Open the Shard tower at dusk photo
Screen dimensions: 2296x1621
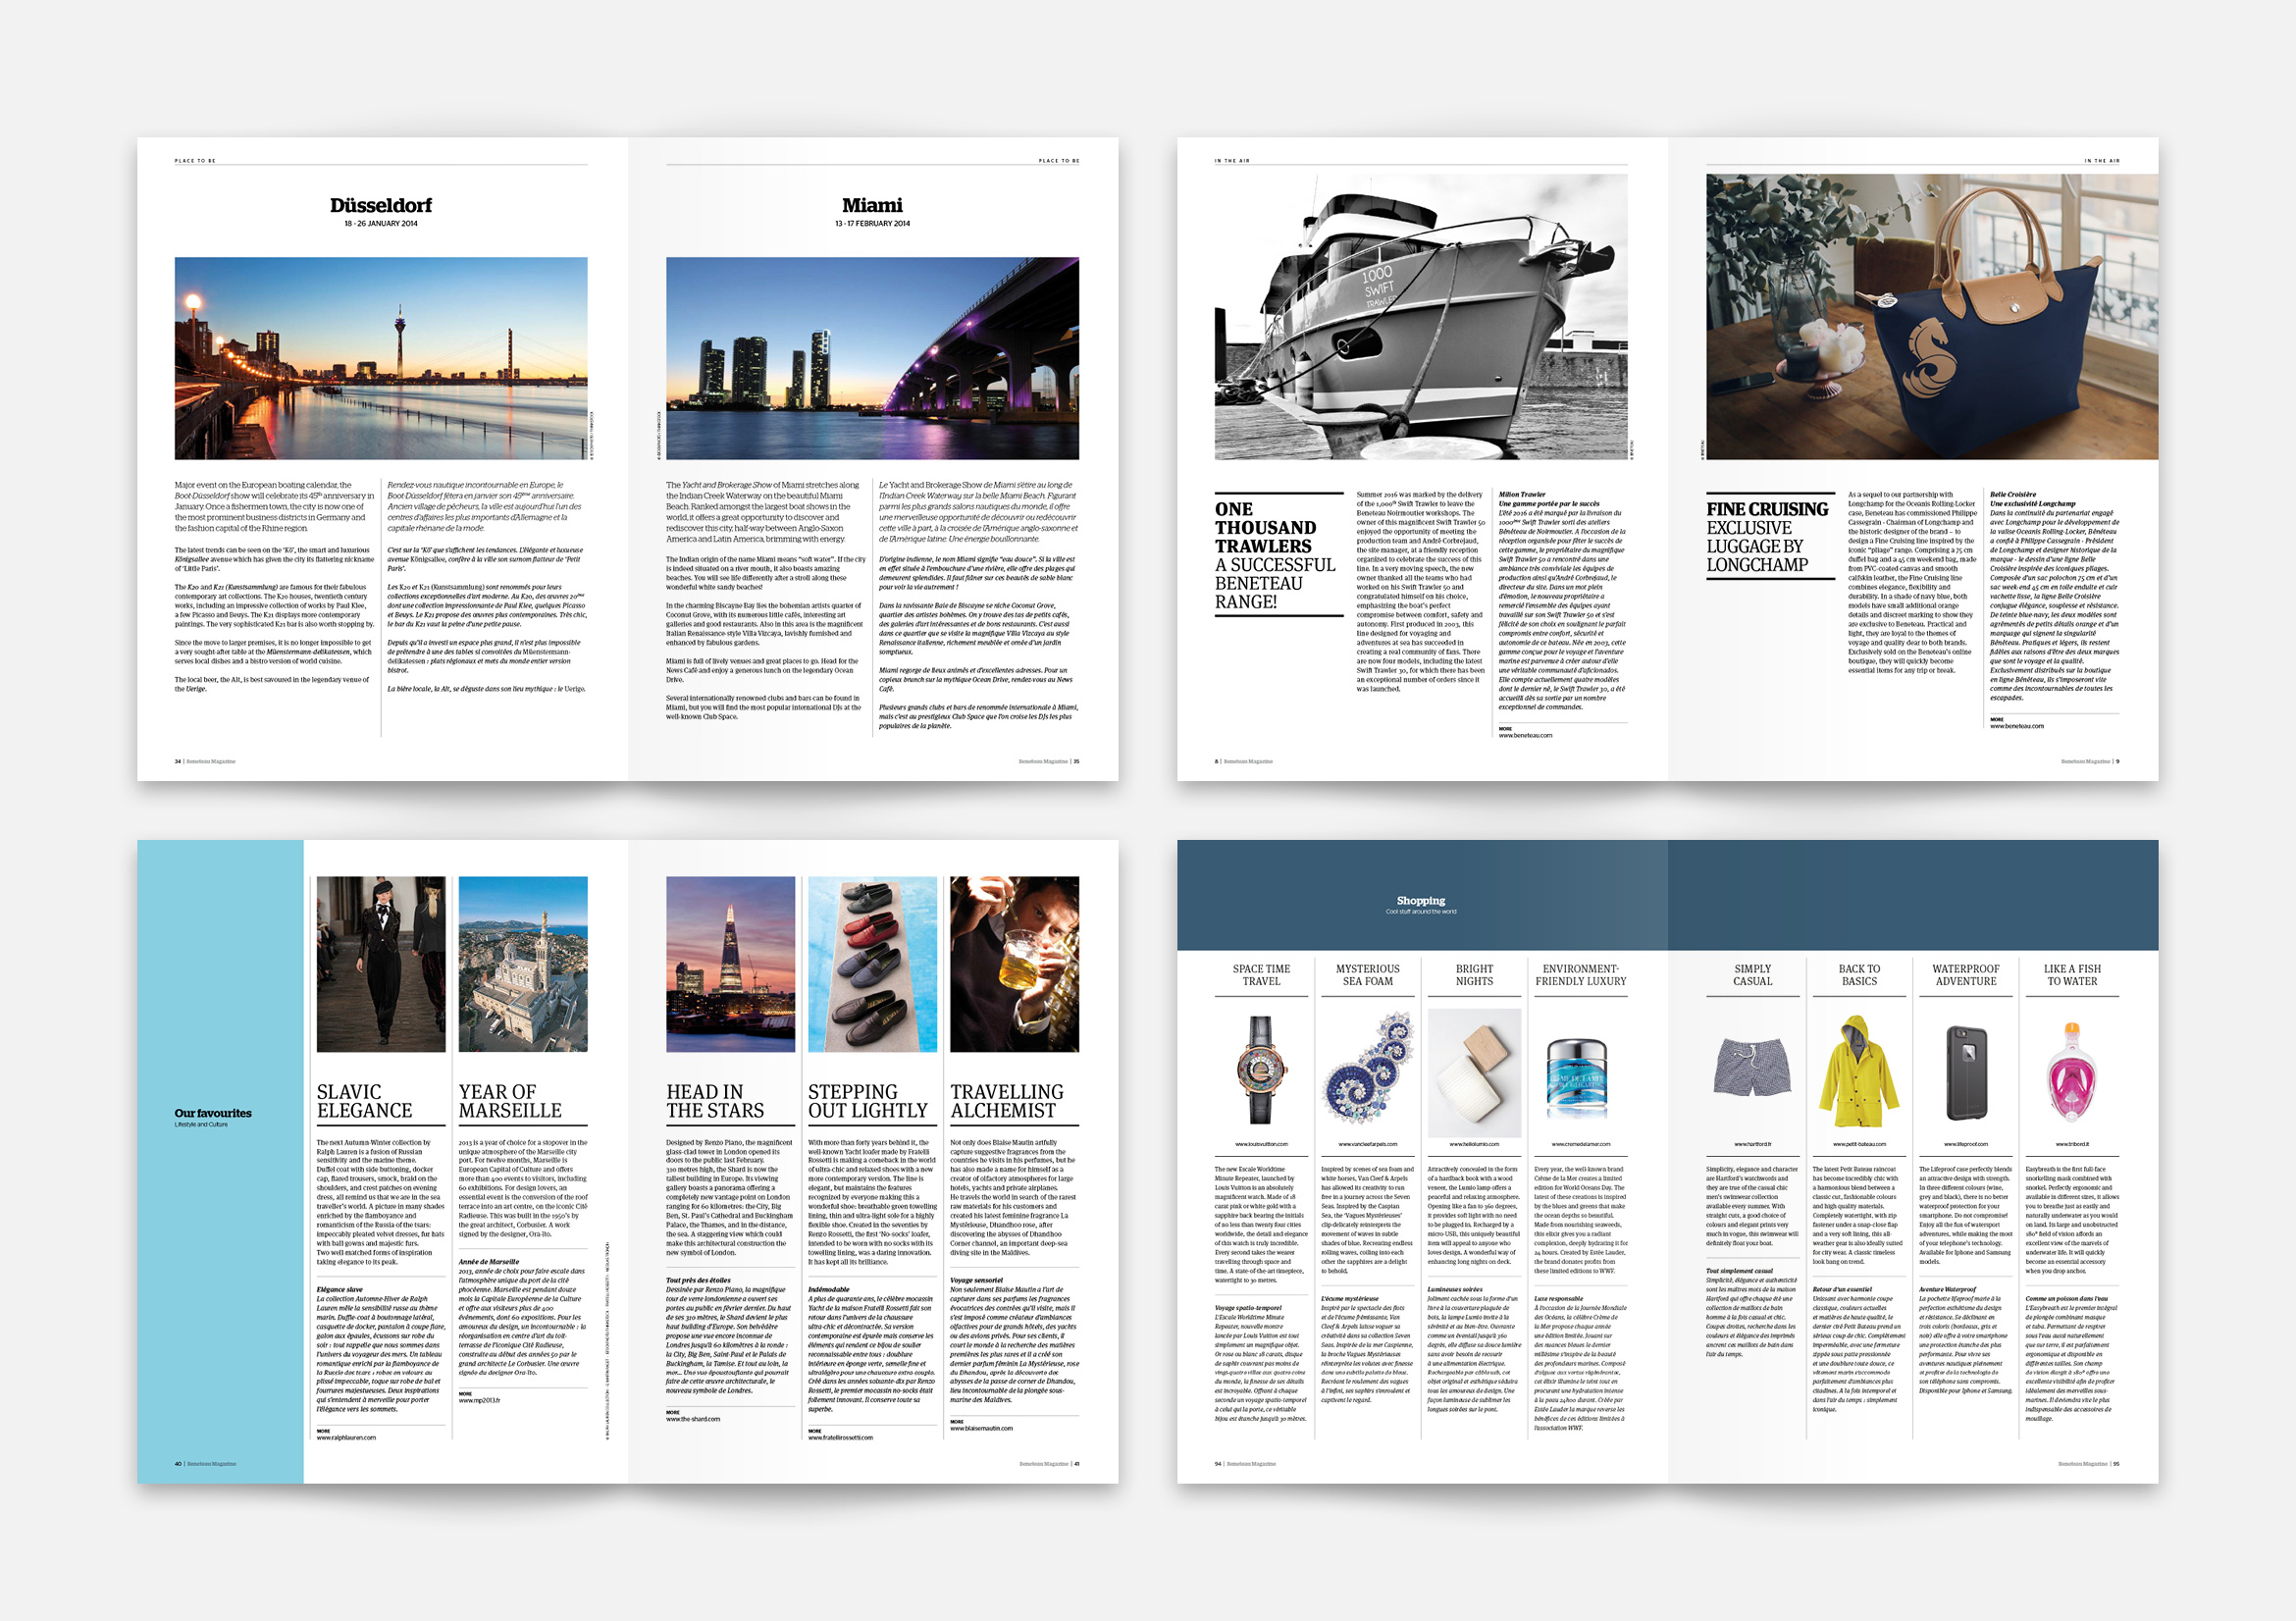pos(731,964)
